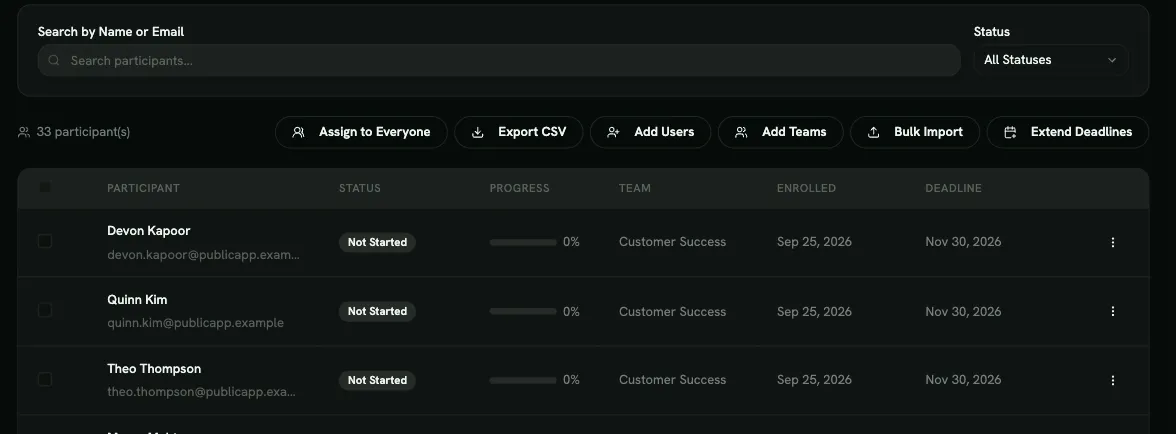Click the PROGRESS column header
This screenshot has height=434, width=1176.
(x=520, y=188)
